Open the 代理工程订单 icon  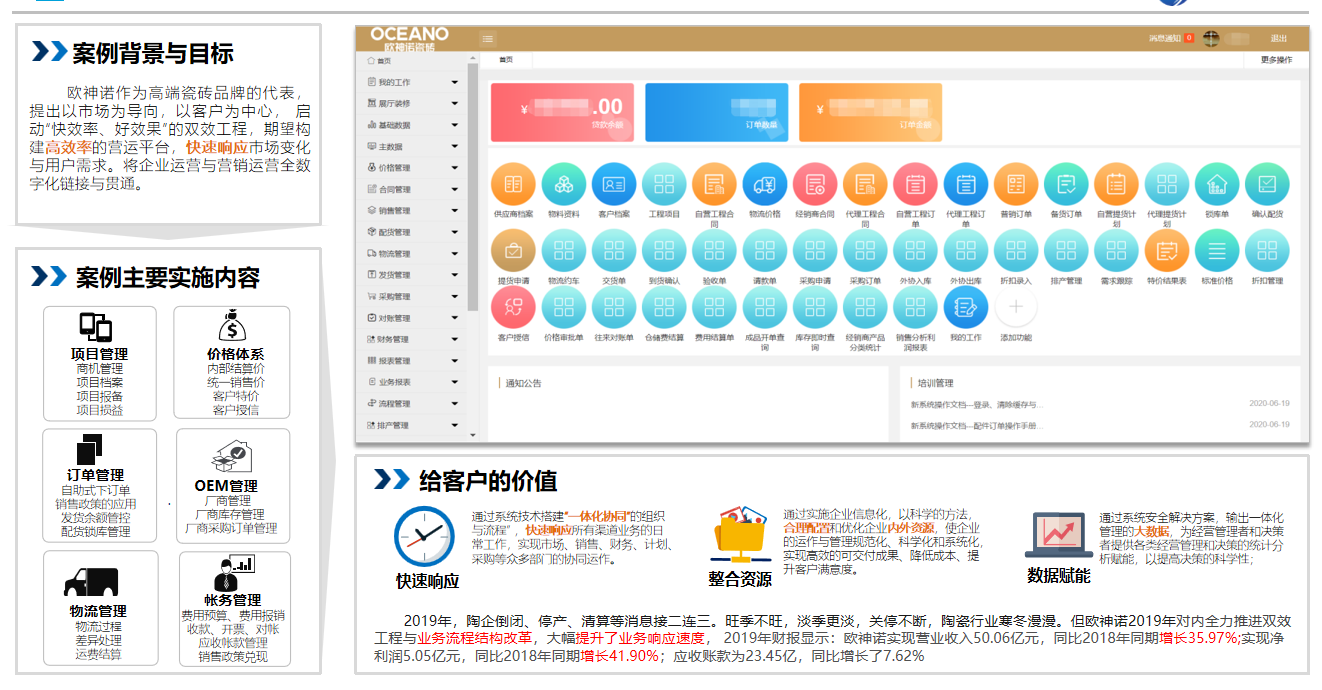click(966, 184)
